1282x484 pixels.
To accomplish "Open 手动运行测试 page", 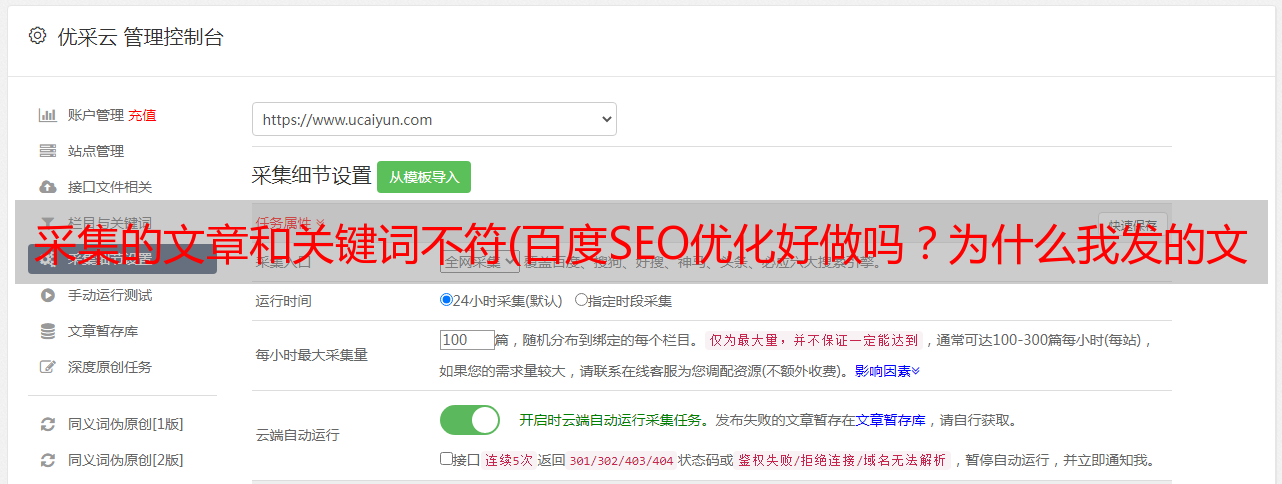I will point(110,295).
